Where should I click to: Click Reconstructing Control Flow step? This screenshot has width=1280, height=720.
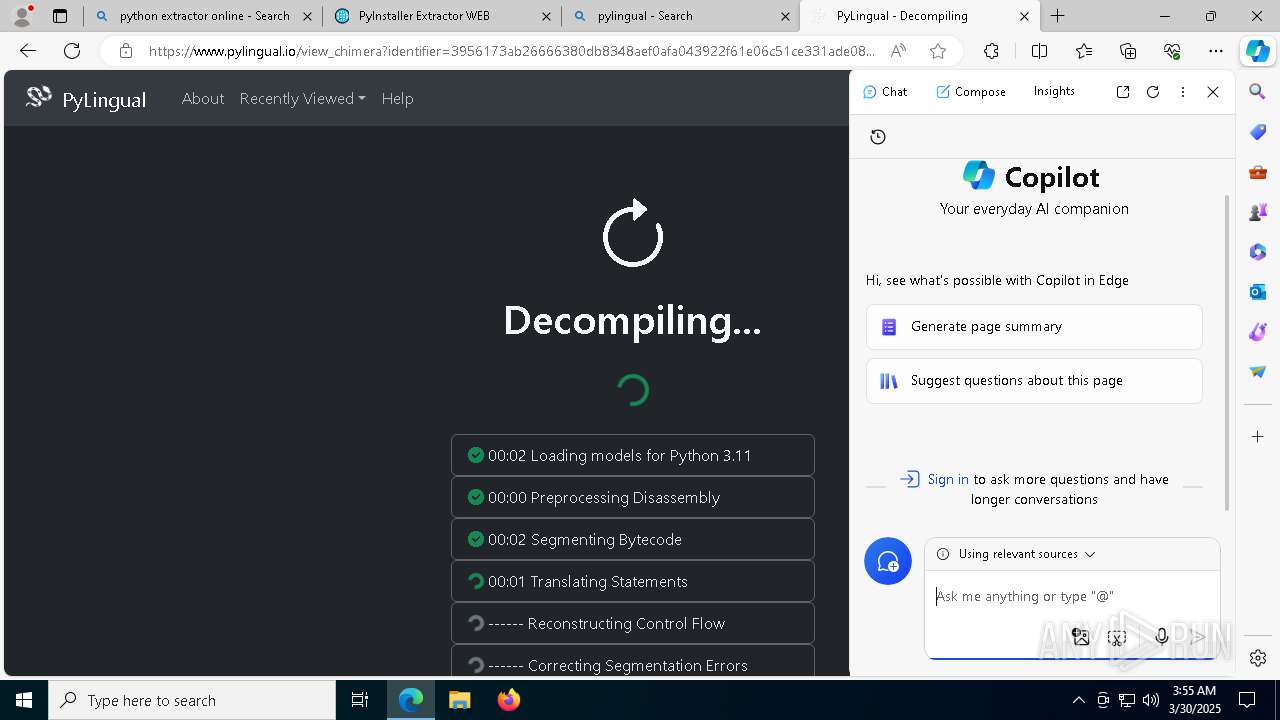point(633,623)
